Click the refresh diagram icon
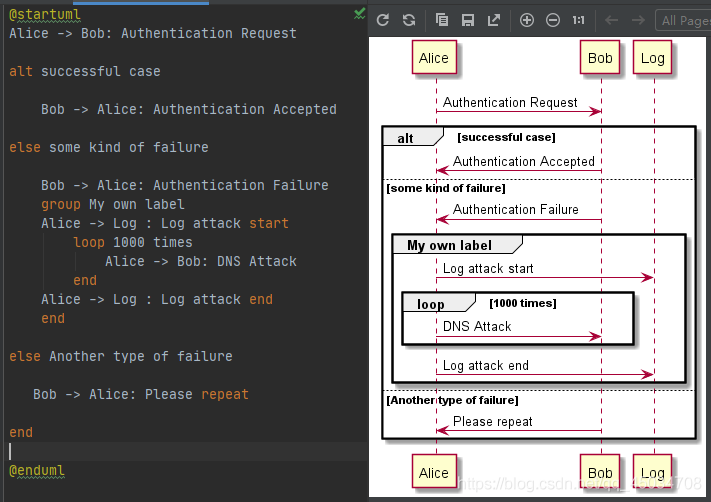 tap(383, 20)
